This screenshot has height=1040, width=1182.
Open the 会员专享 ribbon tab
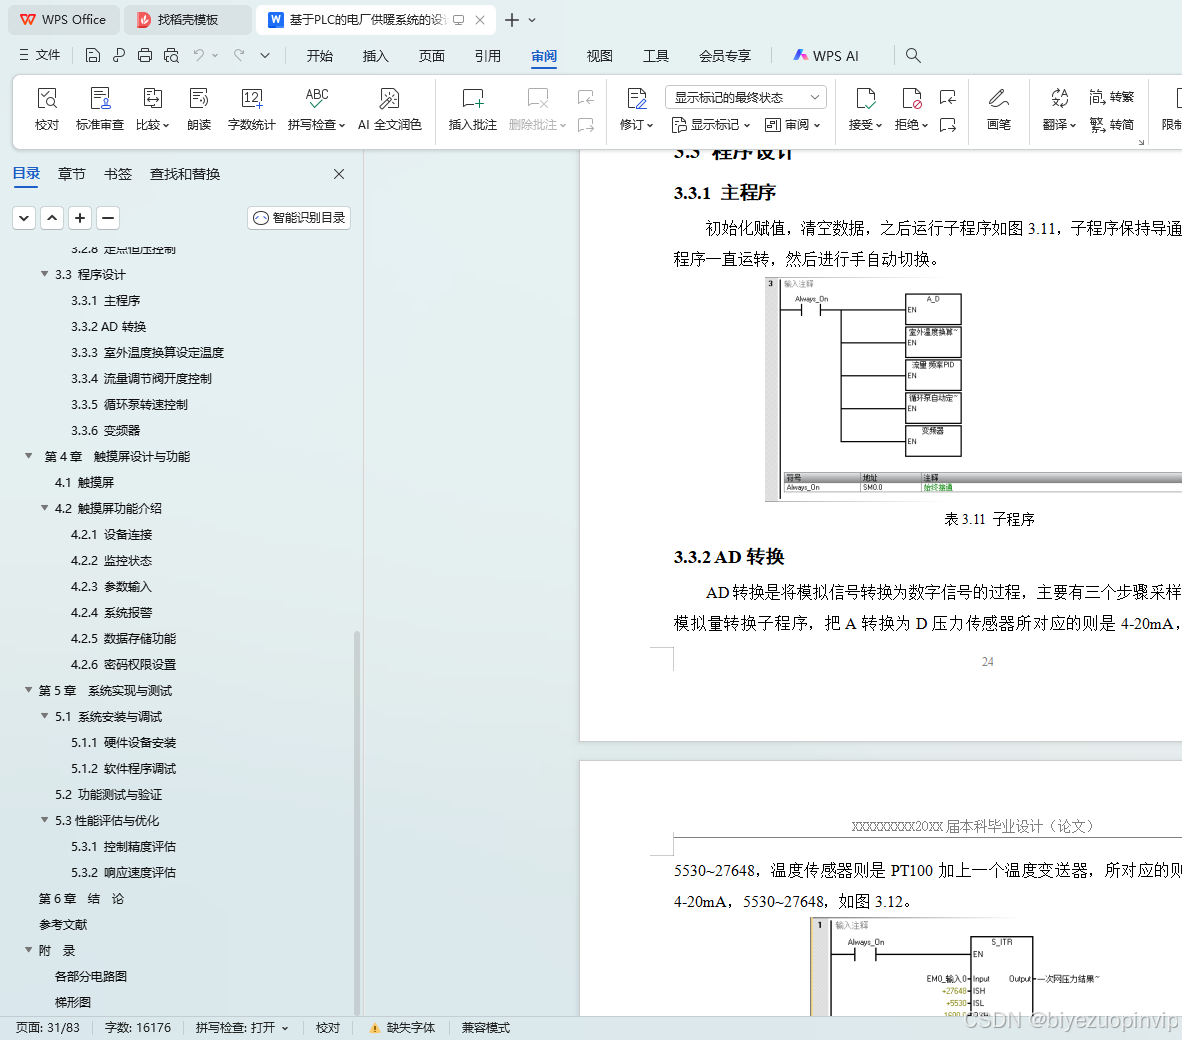tap(725, 56)
